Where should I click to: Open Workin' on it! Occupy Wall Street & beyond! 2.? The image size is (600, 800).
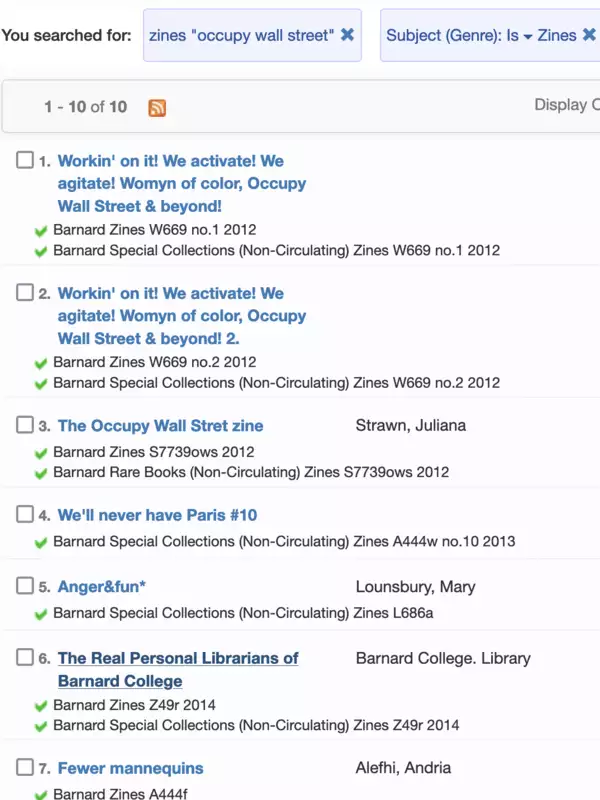click(182, 316)
